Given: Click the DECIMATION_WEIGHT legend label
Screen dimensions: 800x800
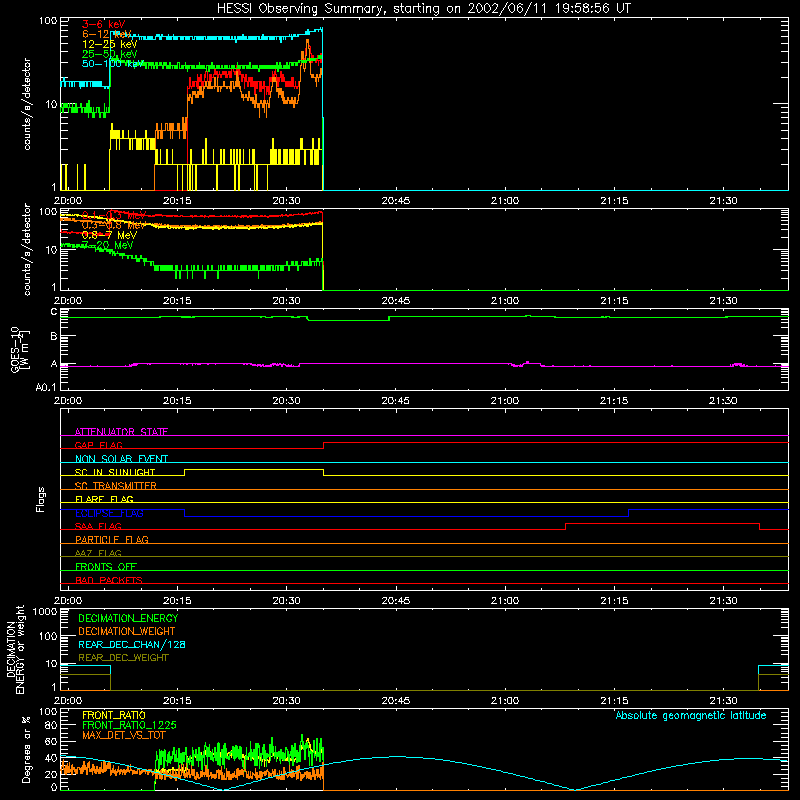Looking at the screenshot, I should [x=127, y=631].
